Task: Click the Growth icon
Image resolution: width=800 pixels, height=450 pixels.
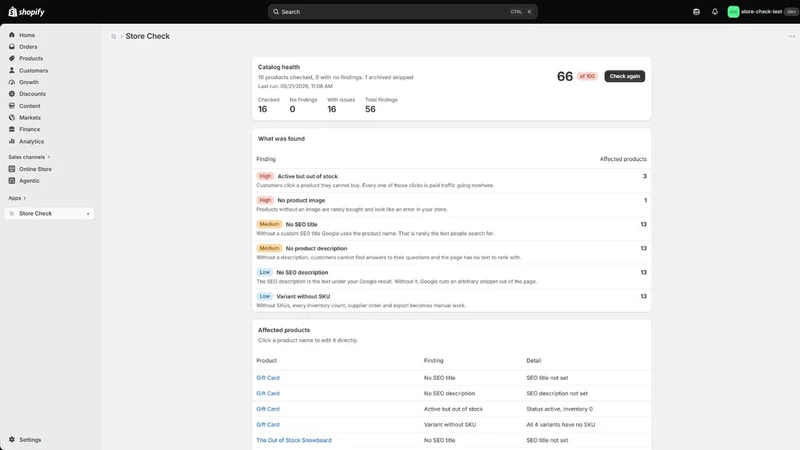Action: point(12,82)
